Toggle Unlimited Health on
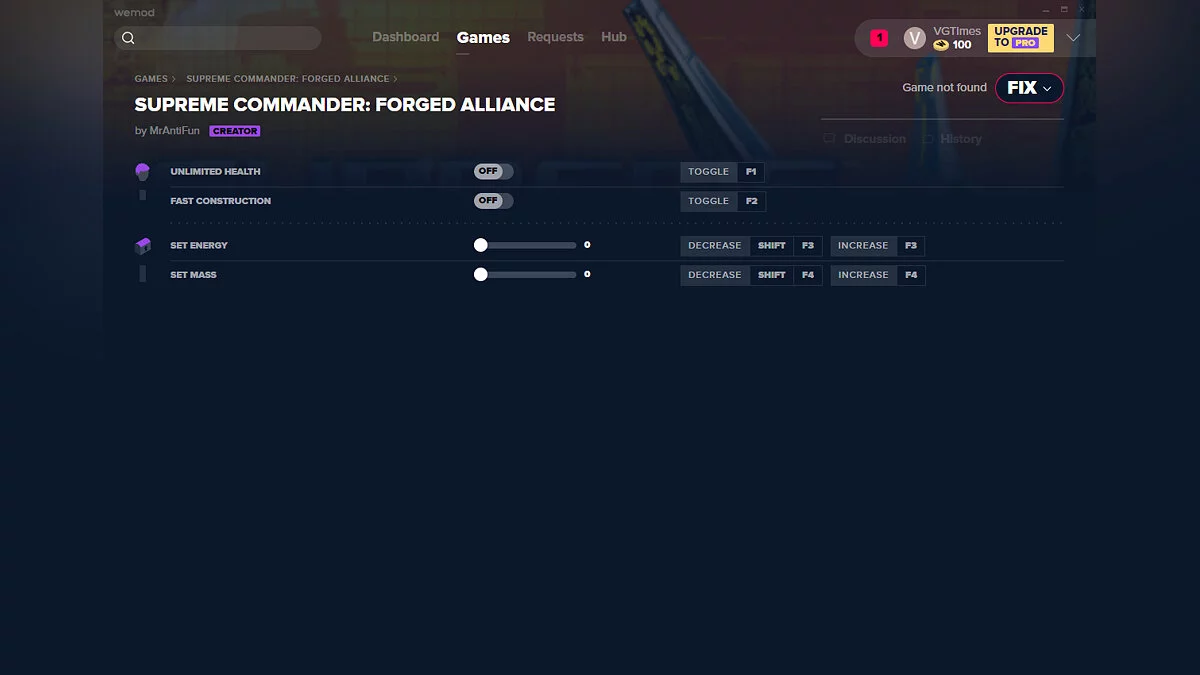 click(493, 171)
